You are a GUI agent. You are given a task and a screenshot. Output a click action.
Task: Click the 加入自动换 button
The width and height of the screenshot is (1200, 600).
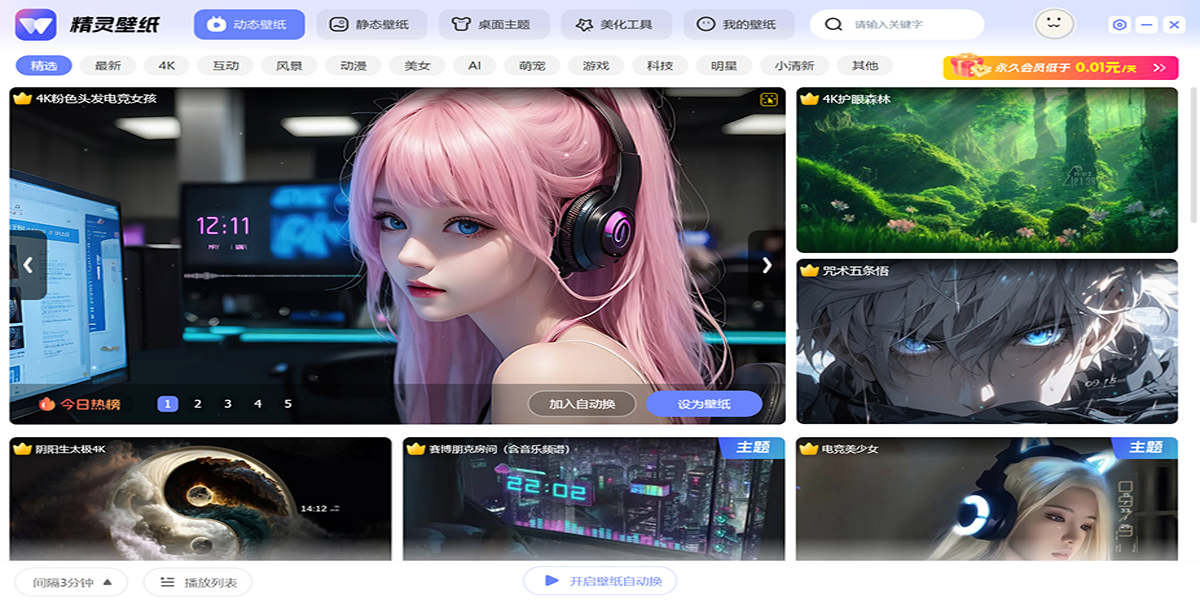coord(582,404)
